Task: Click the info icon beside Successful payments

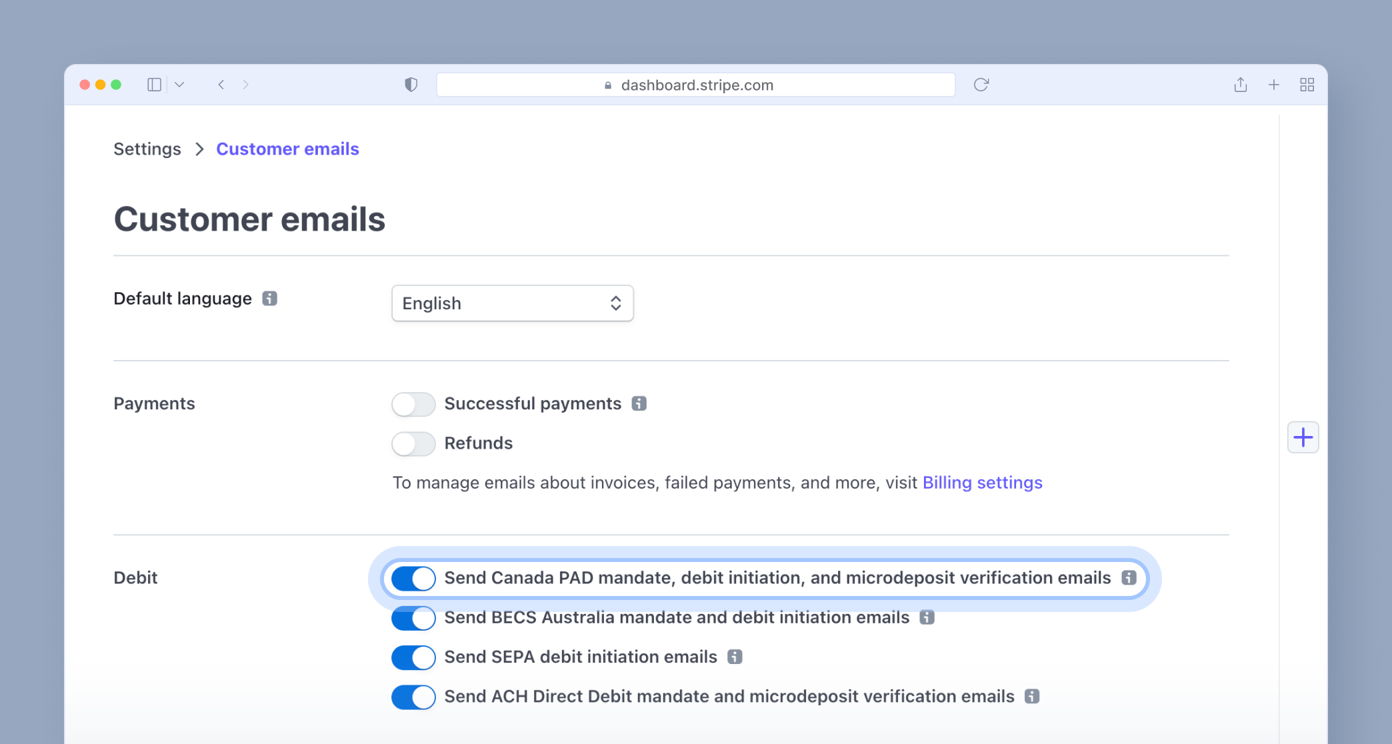Action: [x=639, y=403]
